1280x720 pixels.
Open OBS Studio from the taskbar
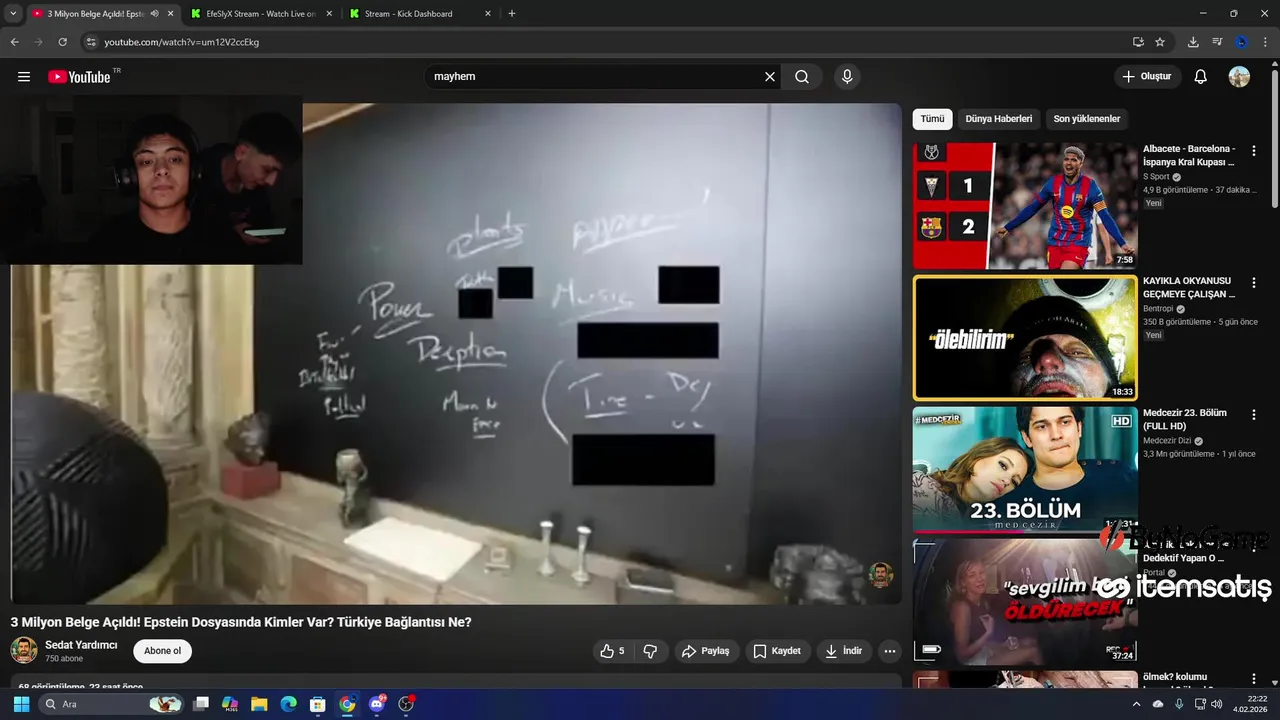coord(406,704)
